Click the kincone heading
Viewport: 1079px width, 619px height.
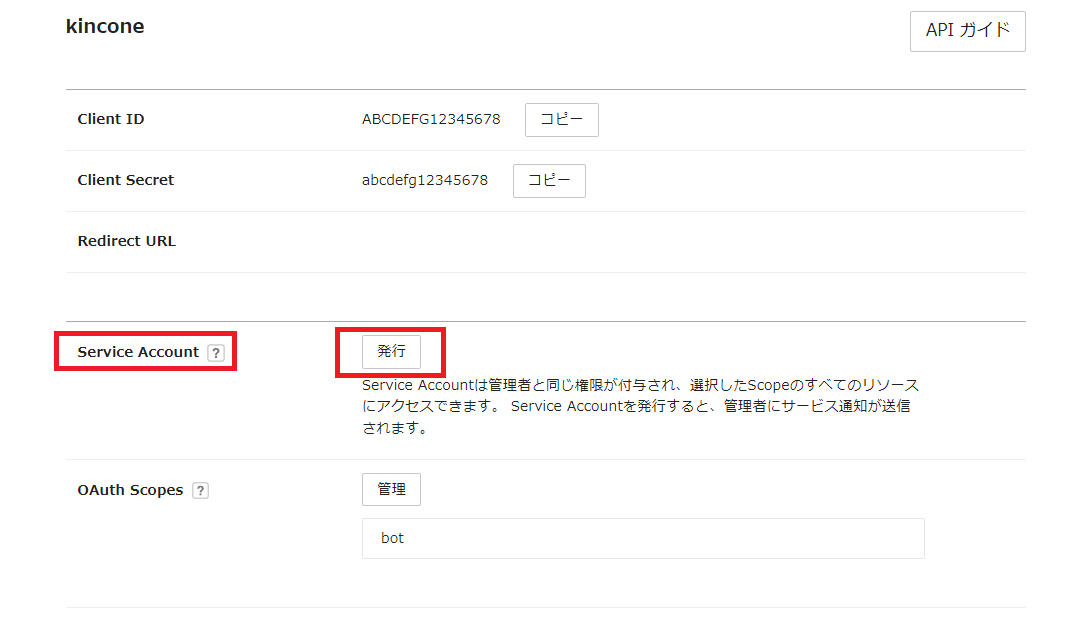(105, 26)
